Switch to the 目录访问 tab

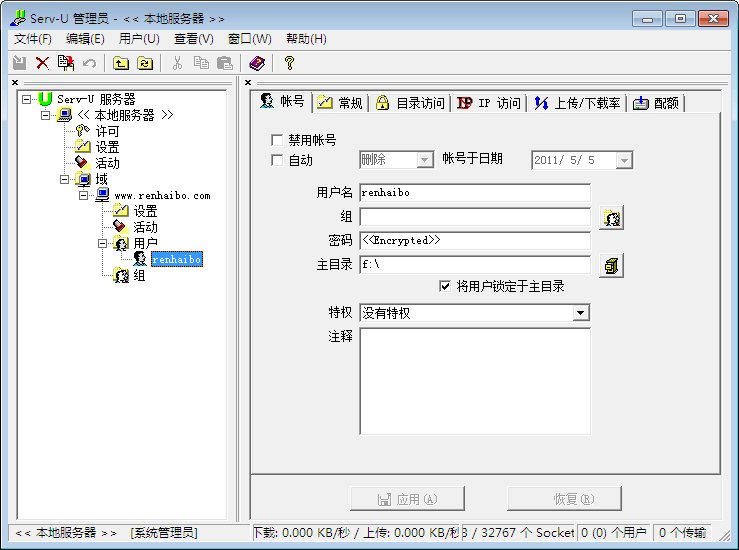point(409,103)
